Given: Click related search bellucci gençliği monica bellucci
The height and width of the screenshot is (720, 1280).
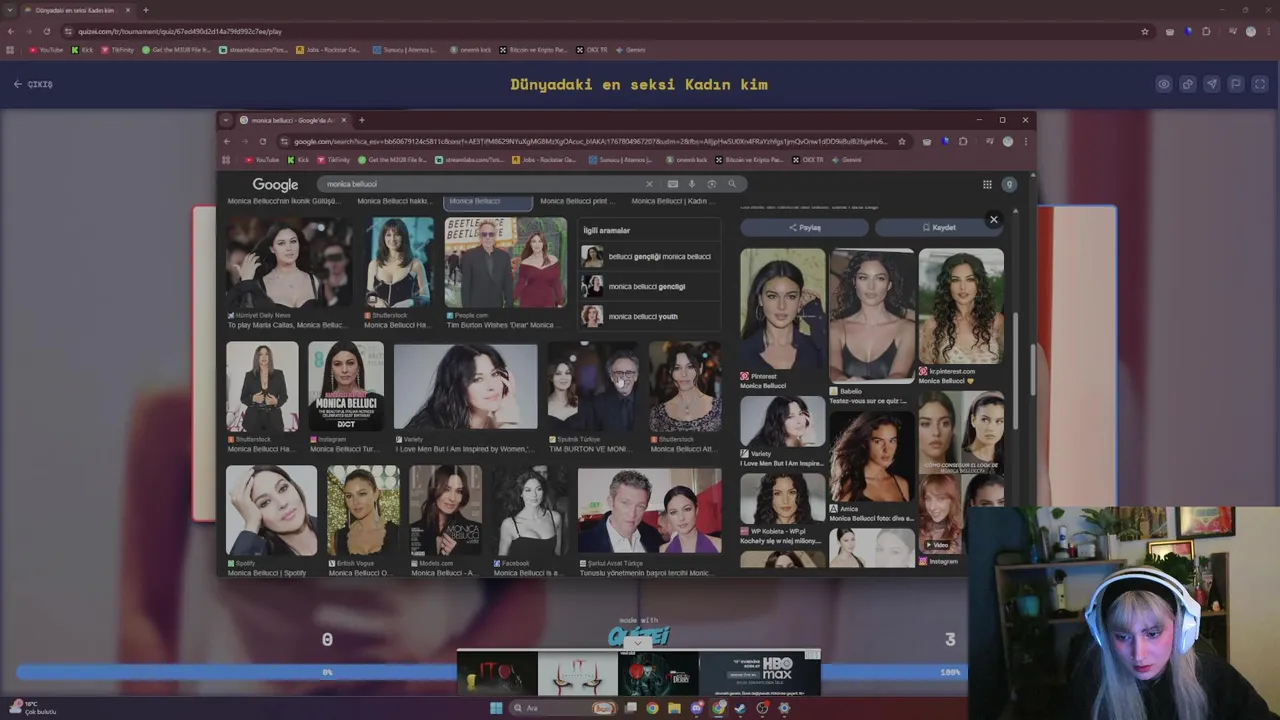Looking at the screenshot, I should click(648, 256).
